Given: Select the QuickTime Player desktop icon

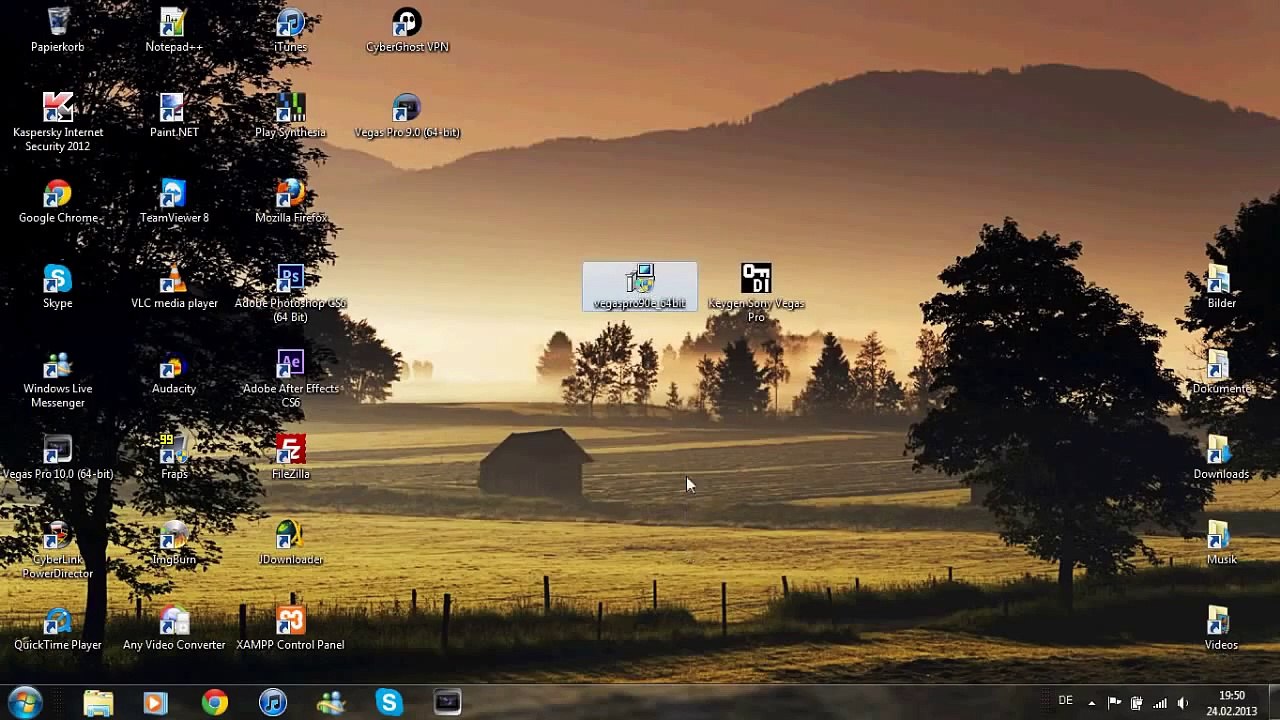Looking at the screenshot, I should 58,628.
